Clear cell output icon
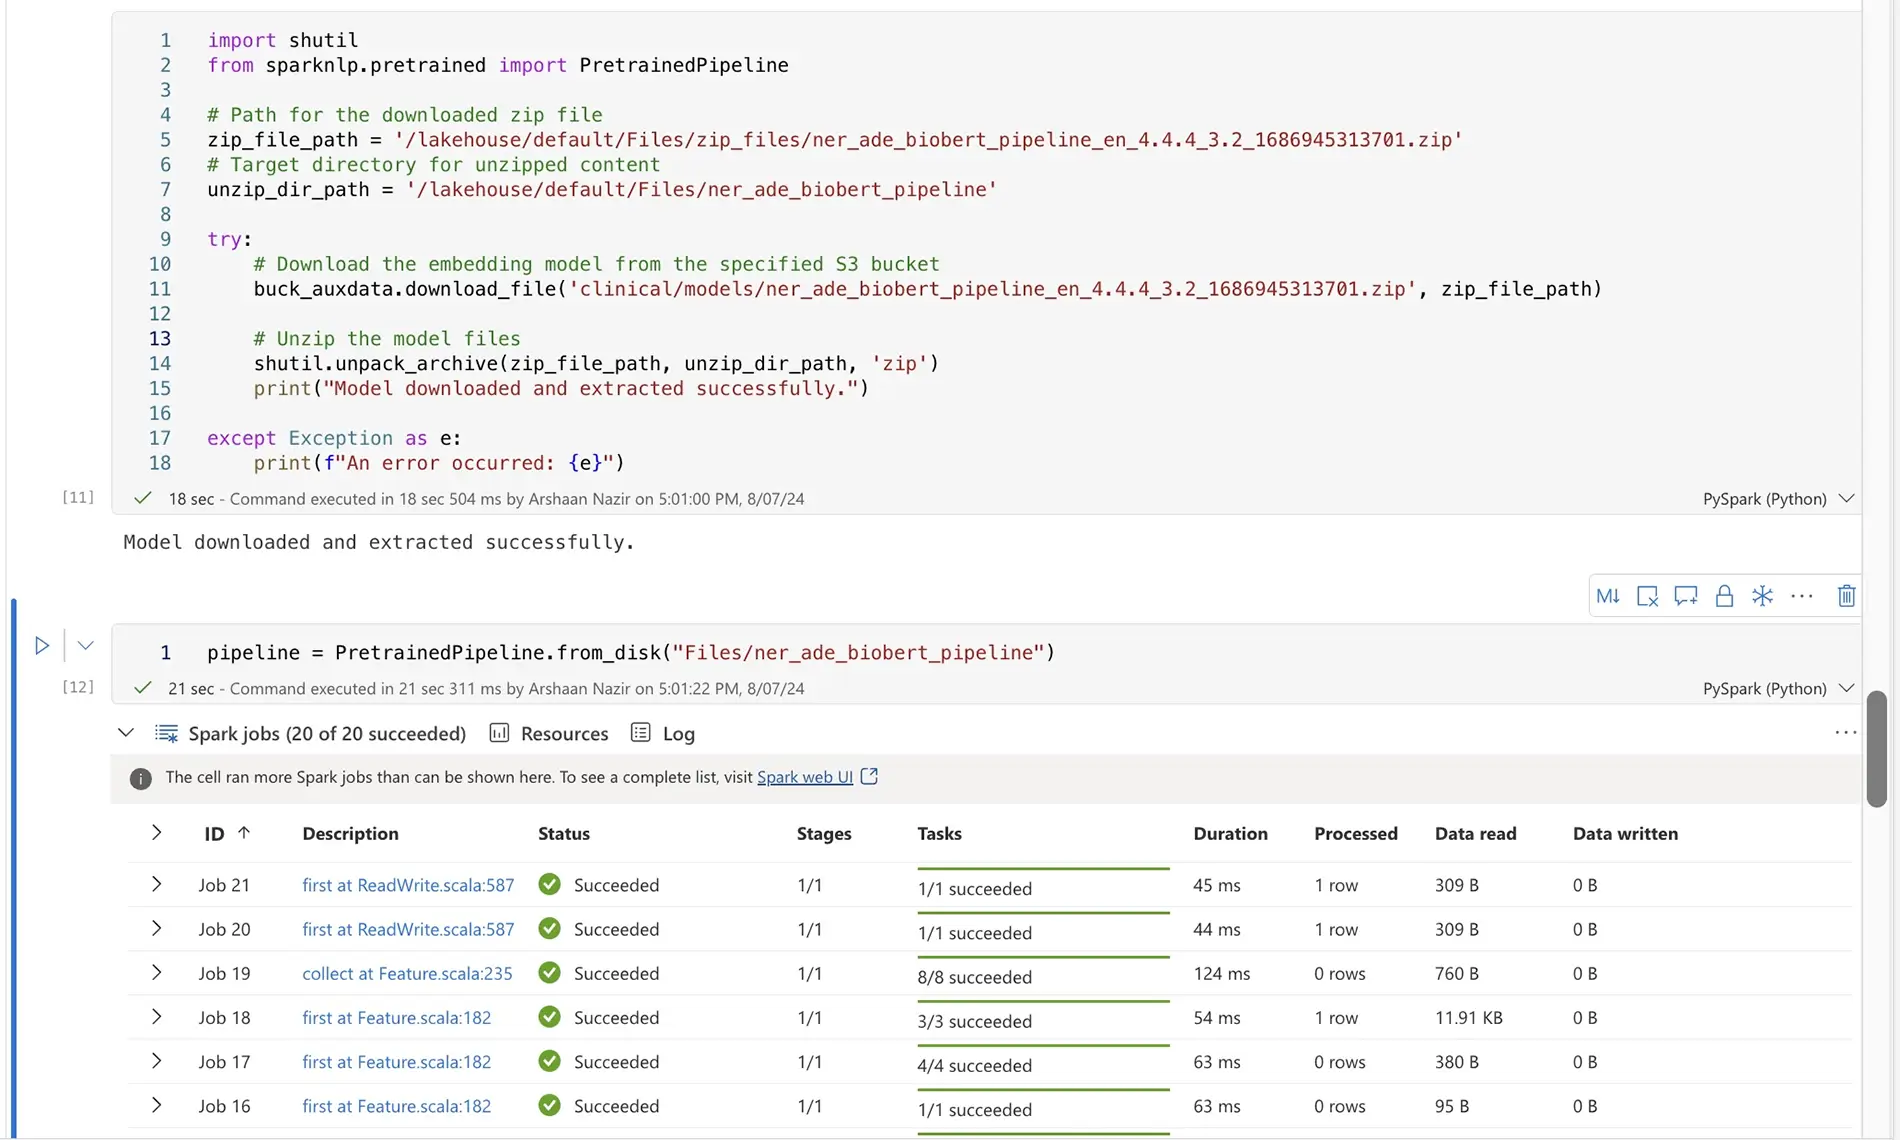 [1647, 596]
